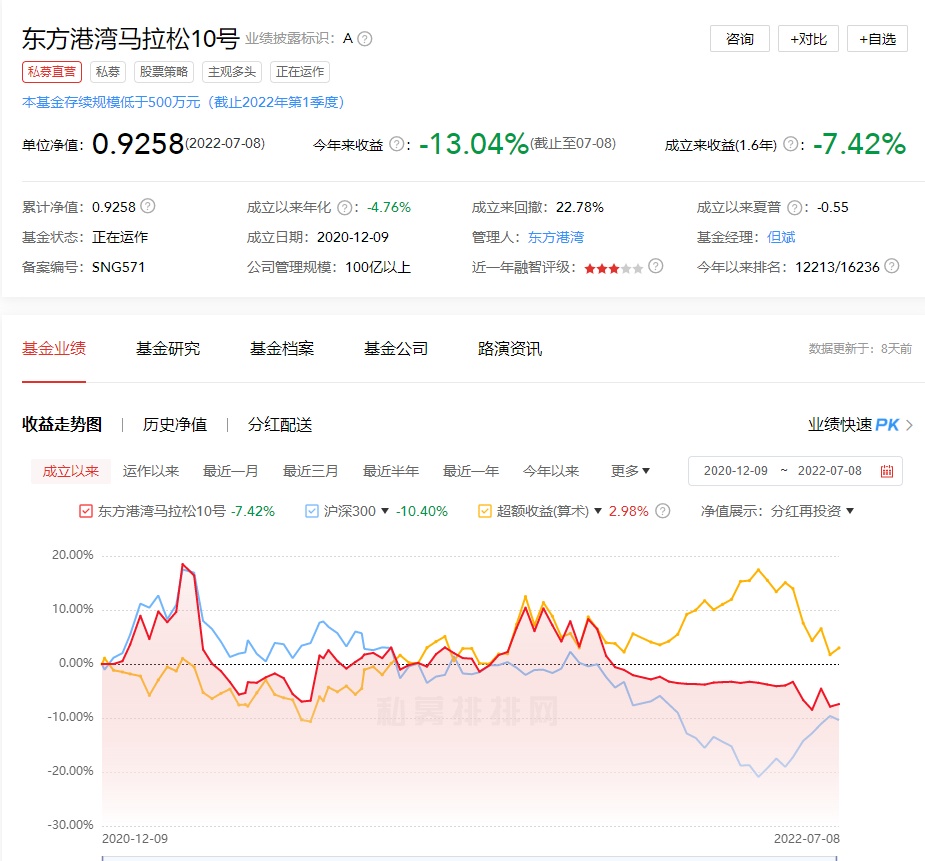Click the +自选 button
This screenshot has width=925, height=861.
pos(877,39)
